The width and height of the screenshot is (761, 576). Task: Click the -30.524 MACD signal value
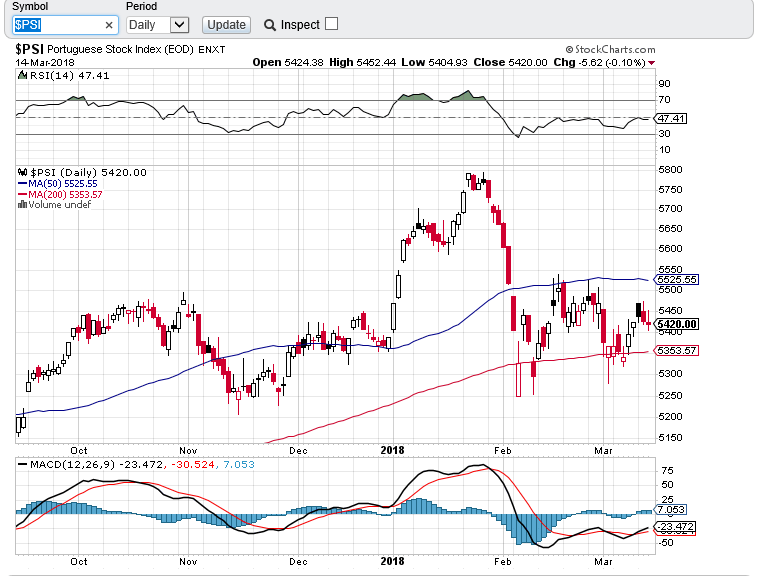195,464
